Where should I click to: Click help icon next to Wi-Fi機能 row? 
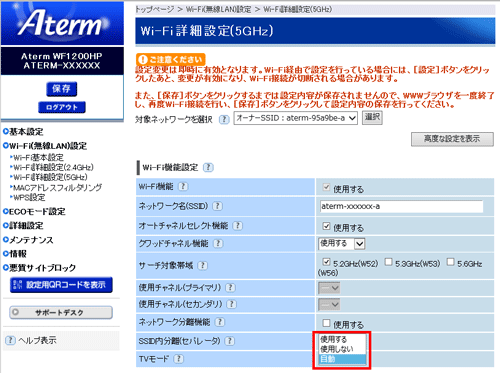pos(183,186)
